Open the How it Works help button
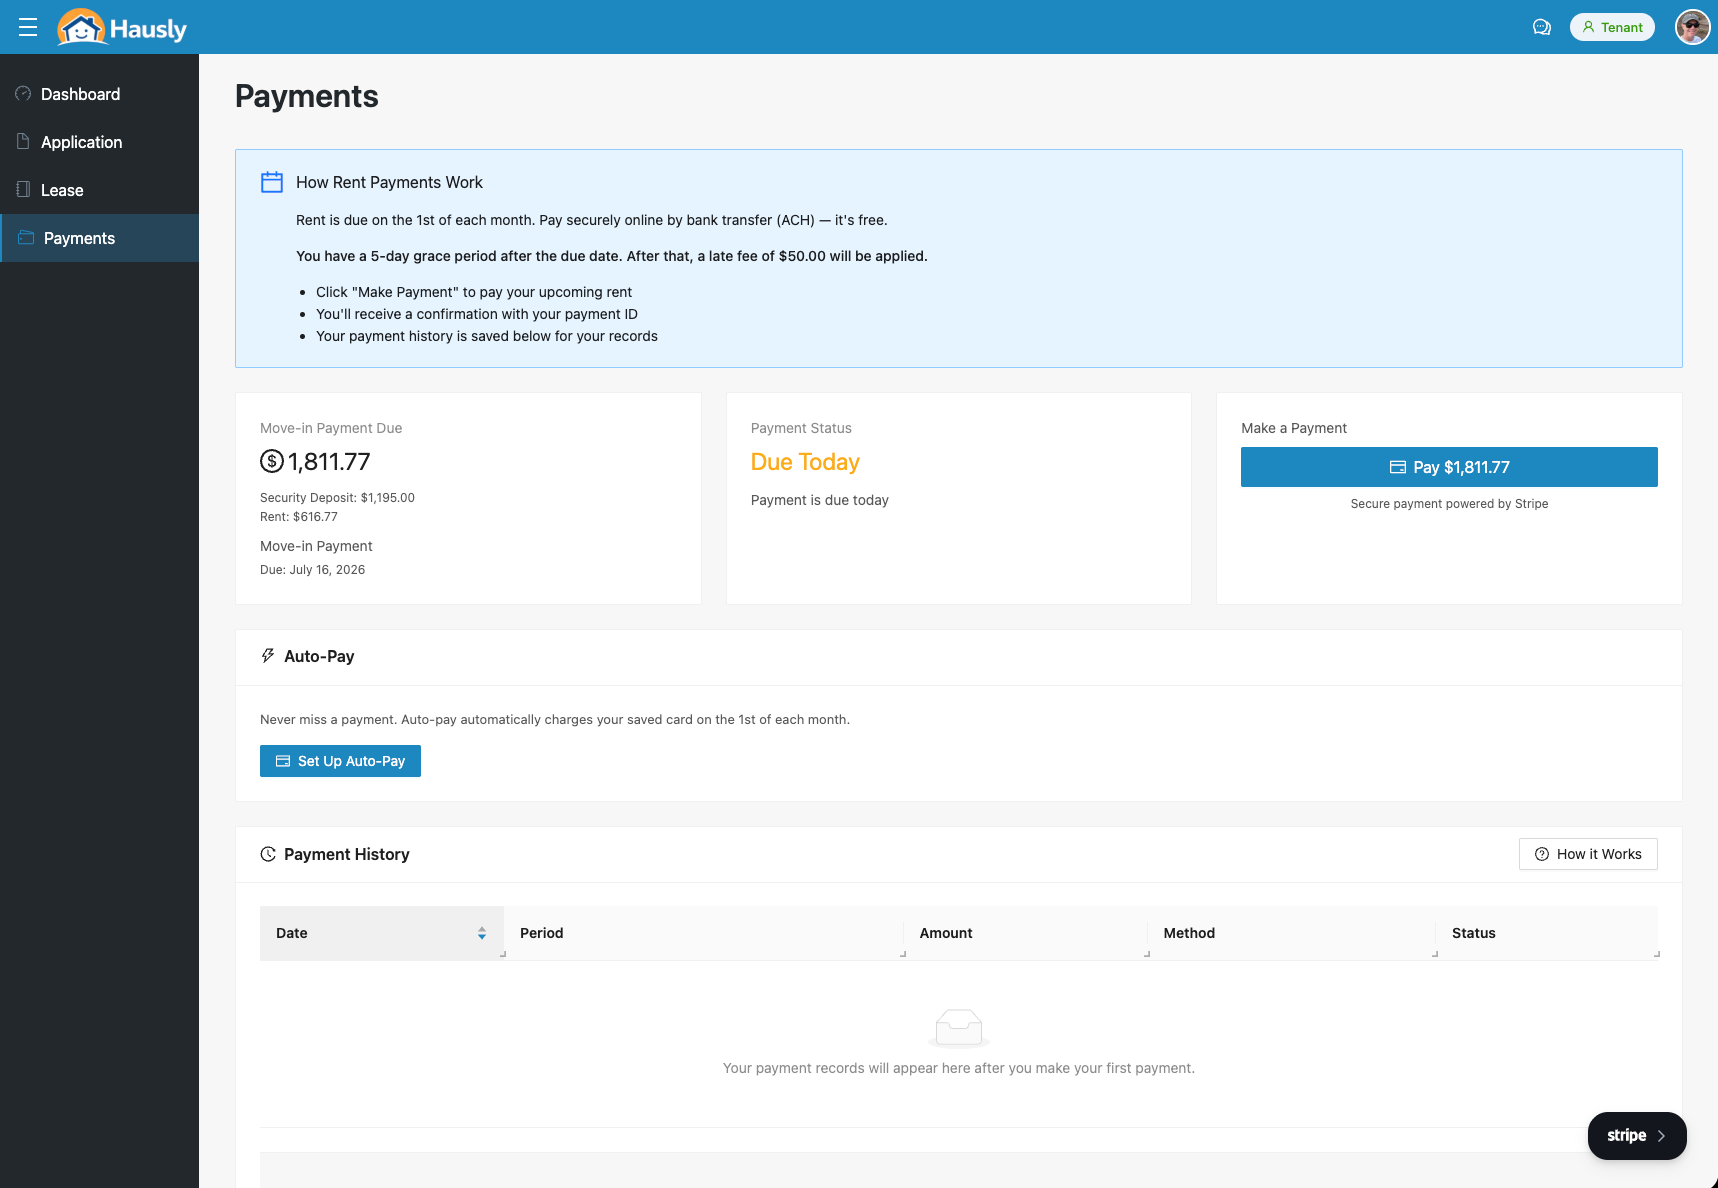1718x1188 pixels. click(1588, 854)
